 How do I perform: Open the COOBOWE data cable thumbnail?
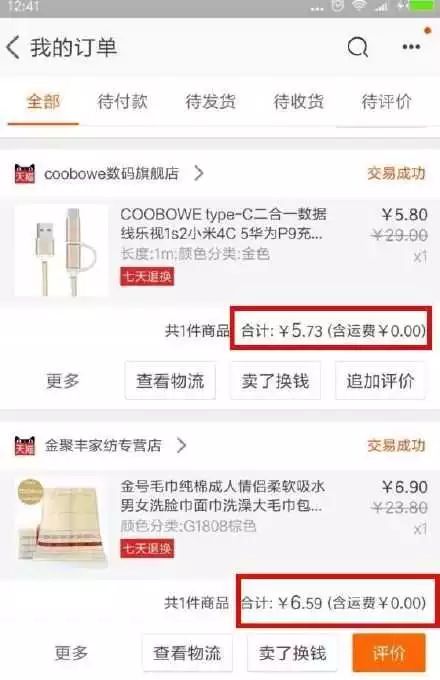coord(61,251)
